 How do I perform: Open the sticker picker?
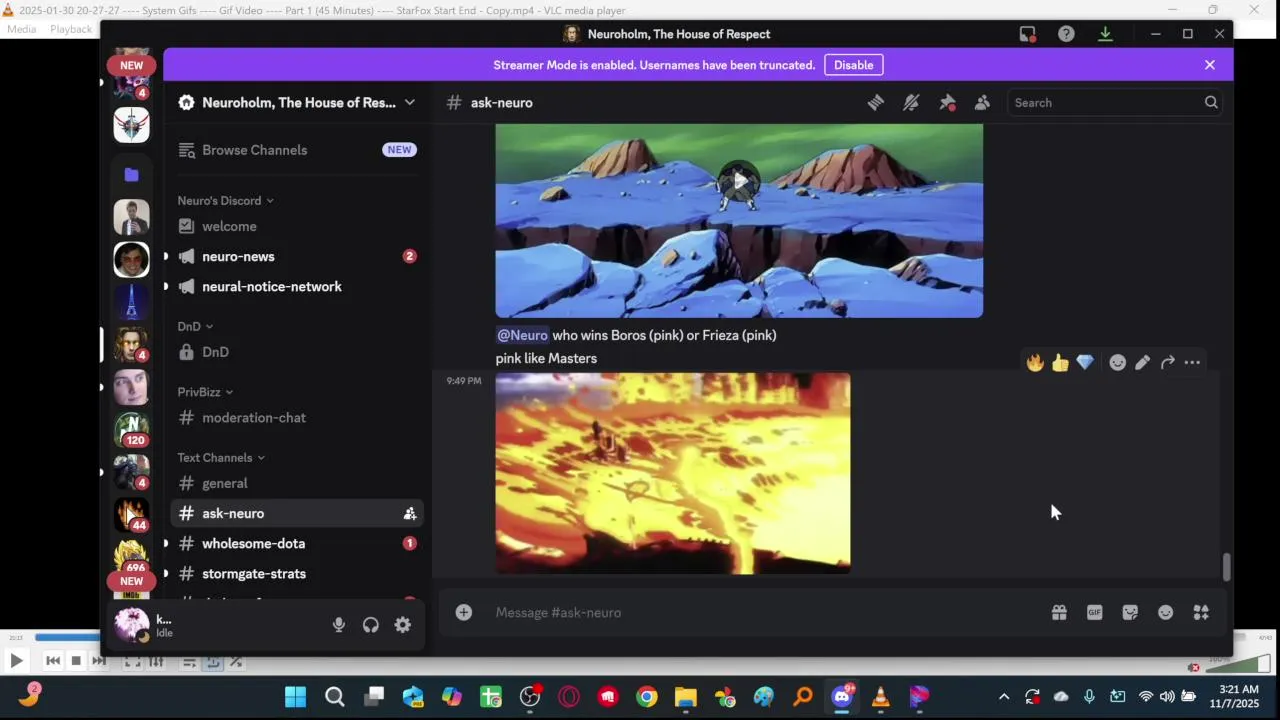1130,612
